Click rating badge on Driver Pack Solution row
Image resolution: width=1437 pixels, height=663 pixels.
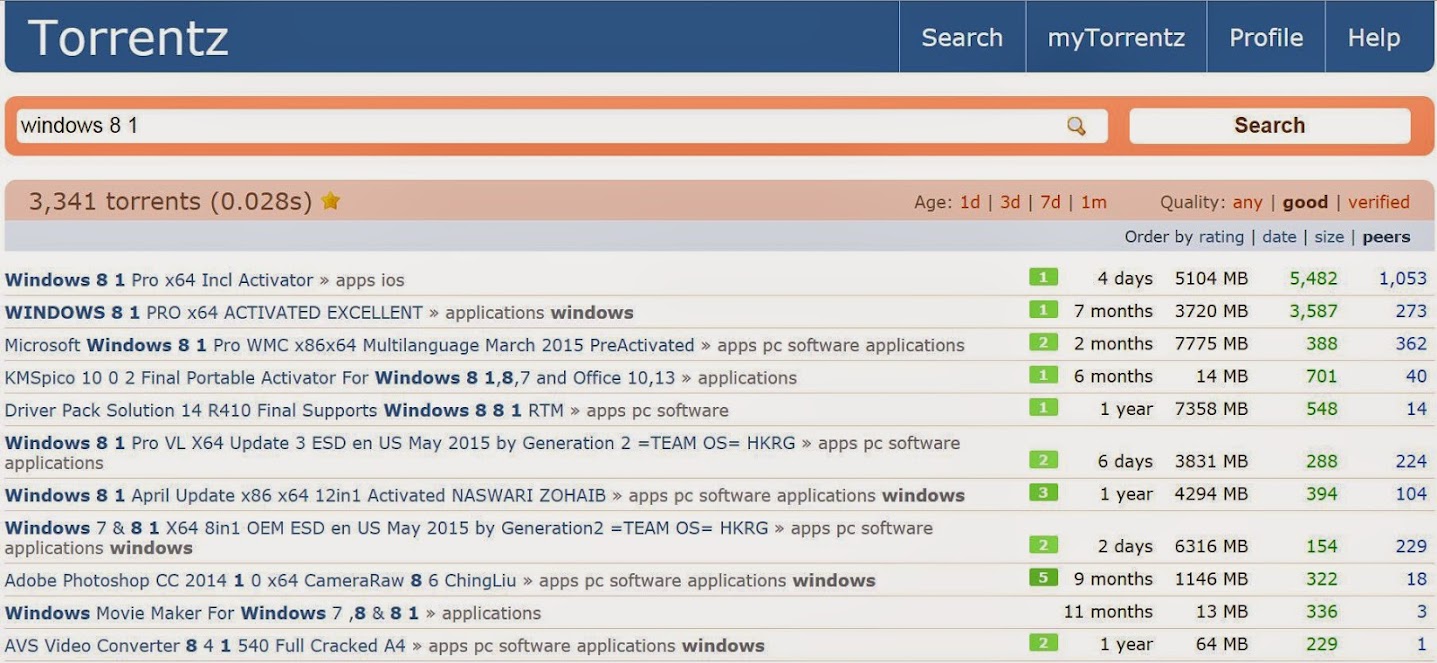point(1043,408)
